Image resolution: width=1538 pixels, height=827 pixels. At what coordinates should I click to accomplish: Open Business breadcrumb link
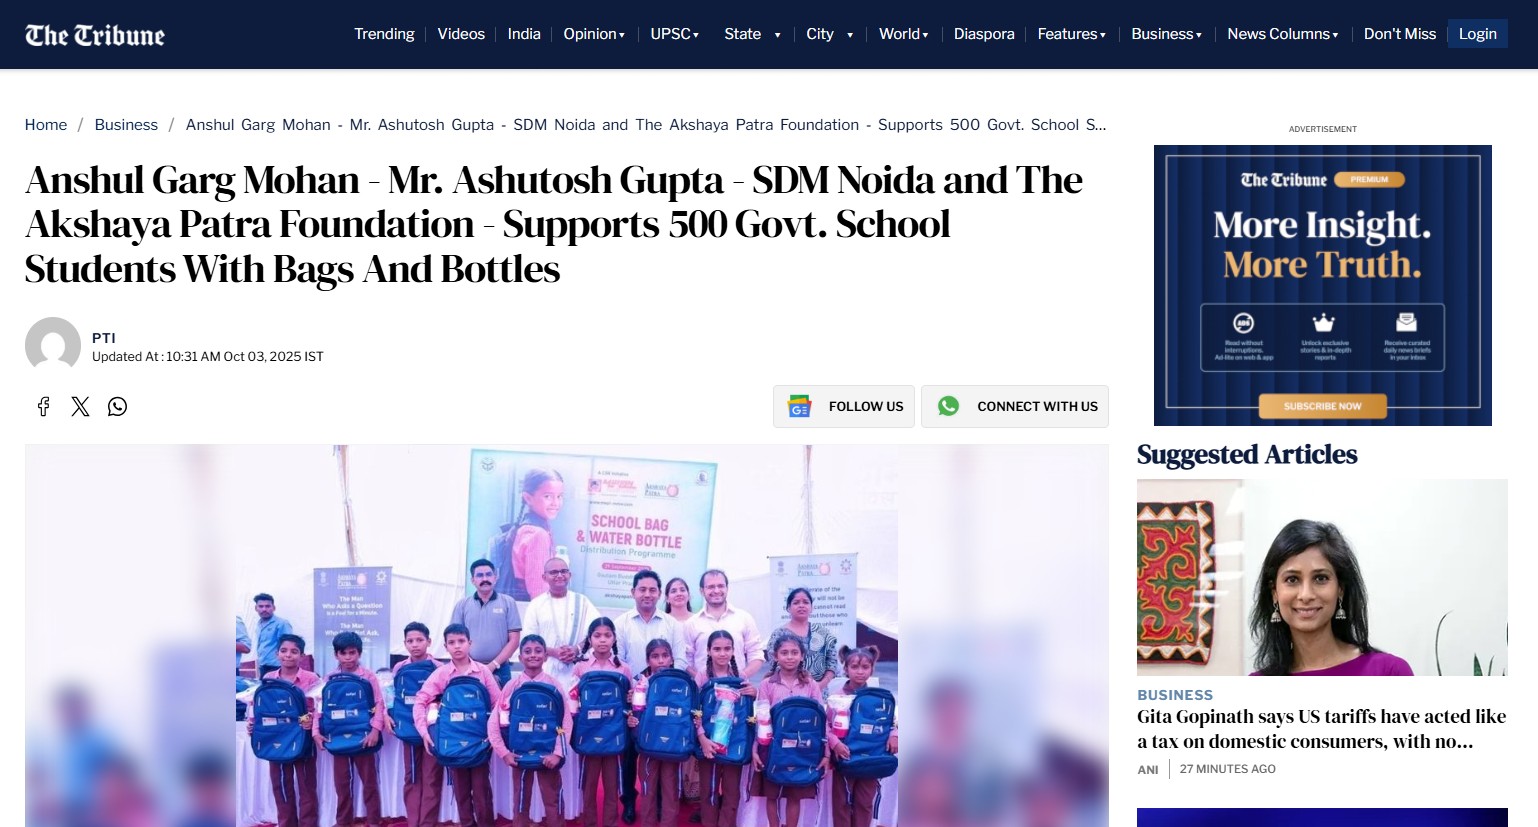[126, 125]
